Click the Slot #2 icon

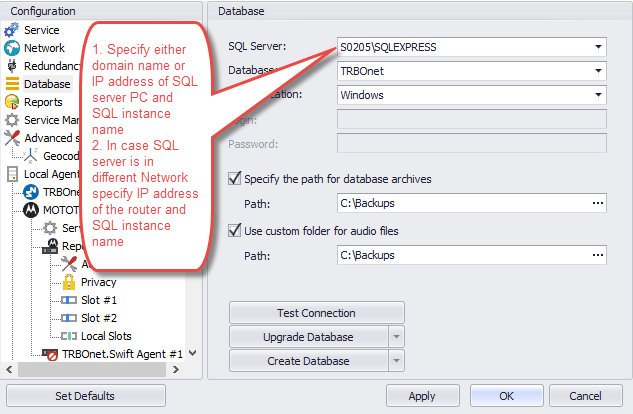pos(69,318)
